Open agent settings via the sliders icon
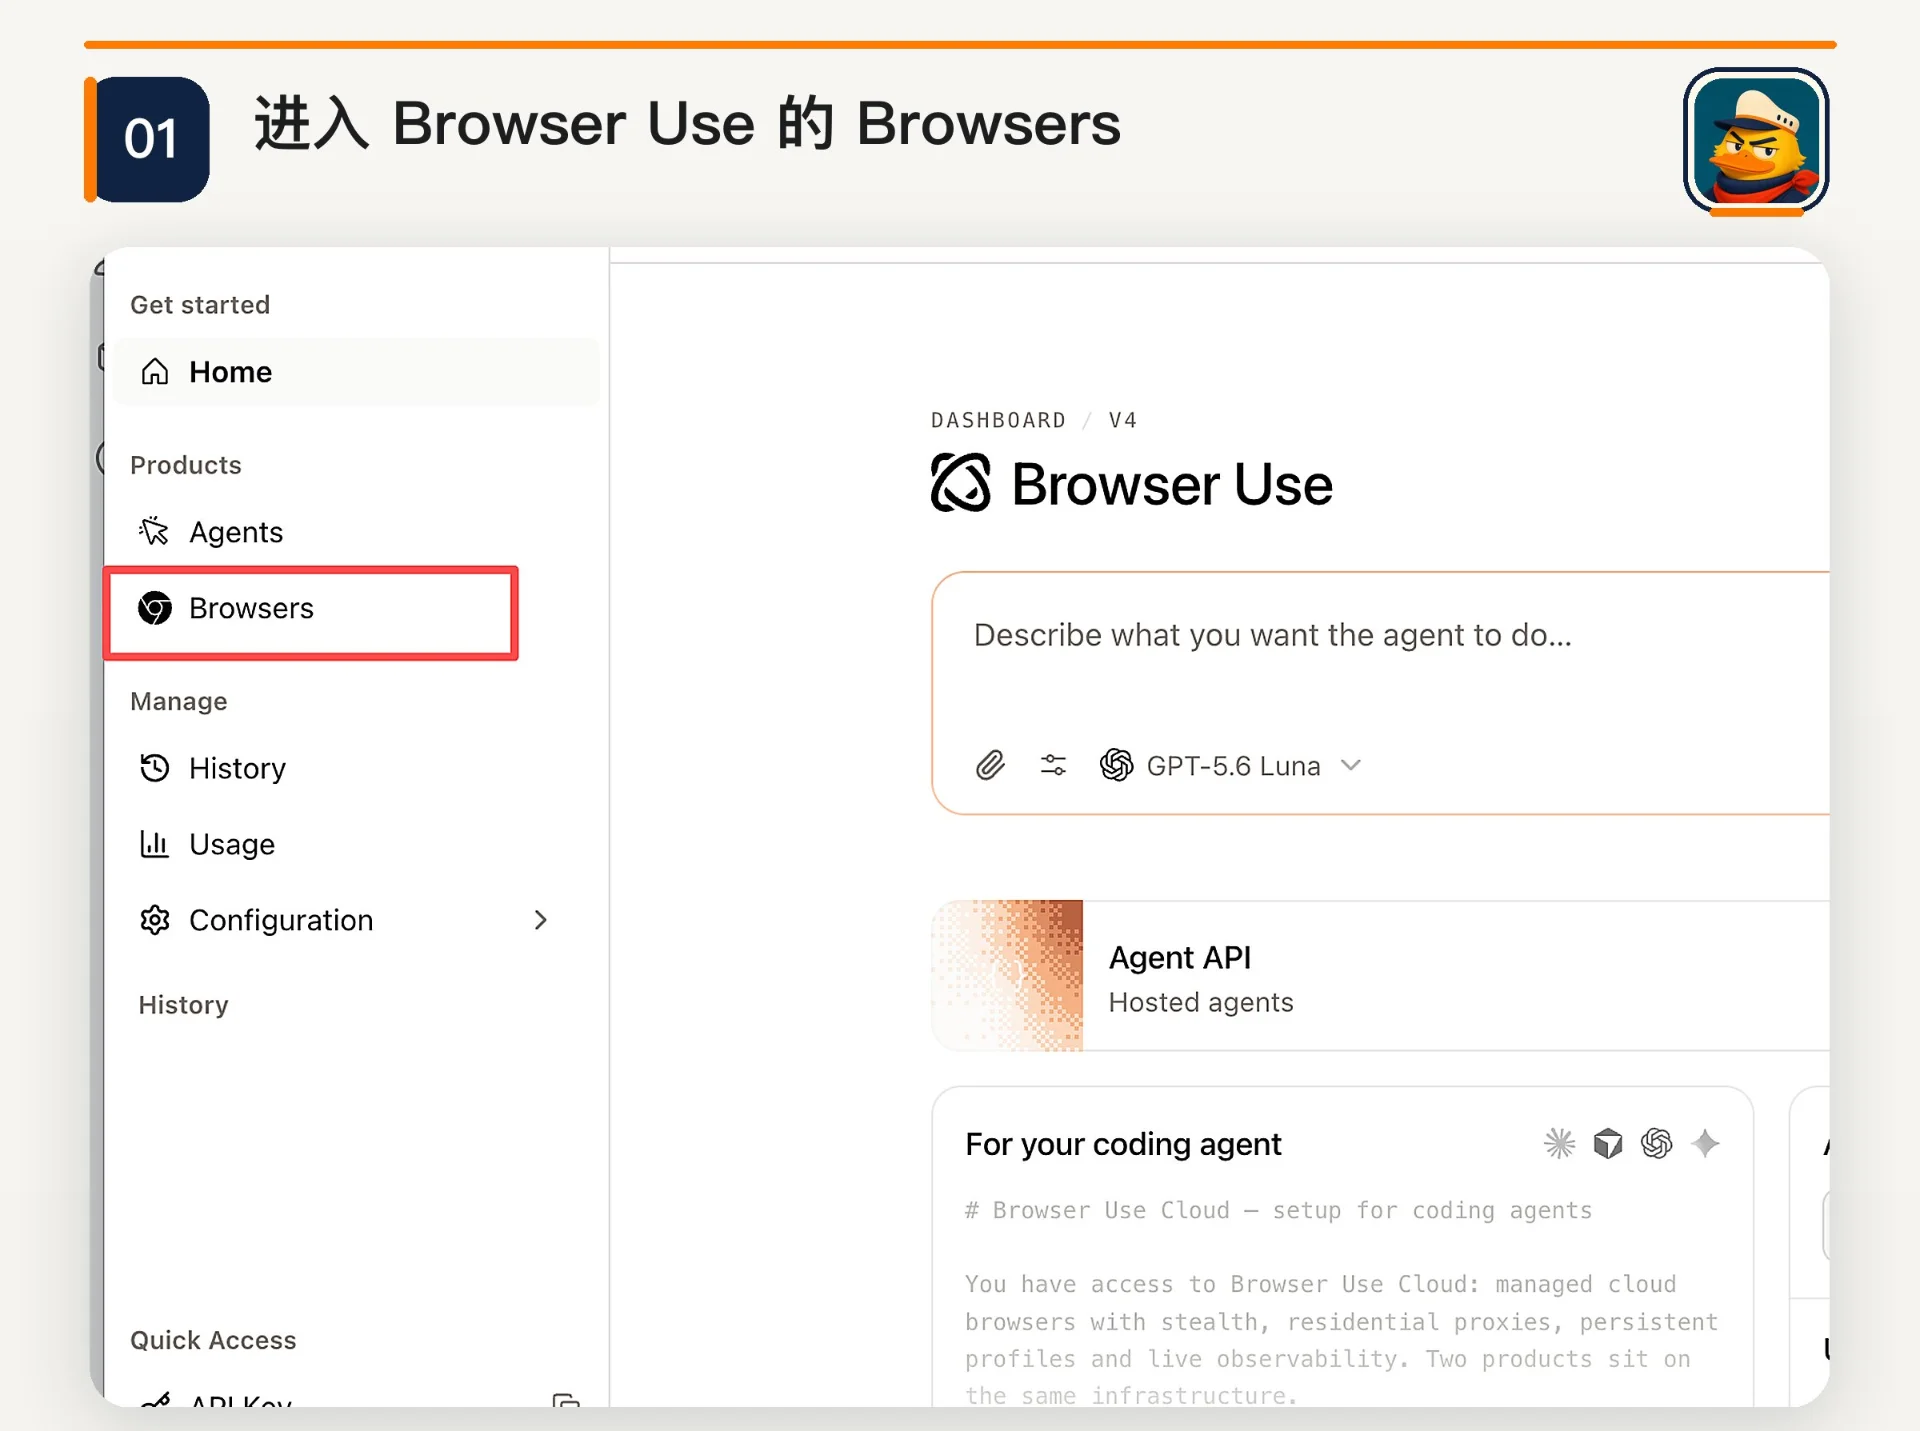Image resolution: width=1920 pixels, height=1431 pixels. tap(1053, 766)
